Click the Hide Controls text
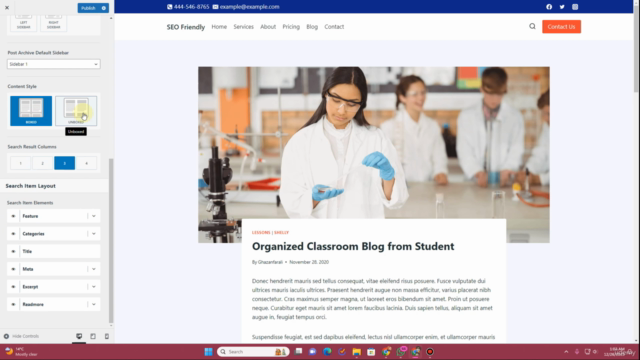 click(x=25, y=336)
